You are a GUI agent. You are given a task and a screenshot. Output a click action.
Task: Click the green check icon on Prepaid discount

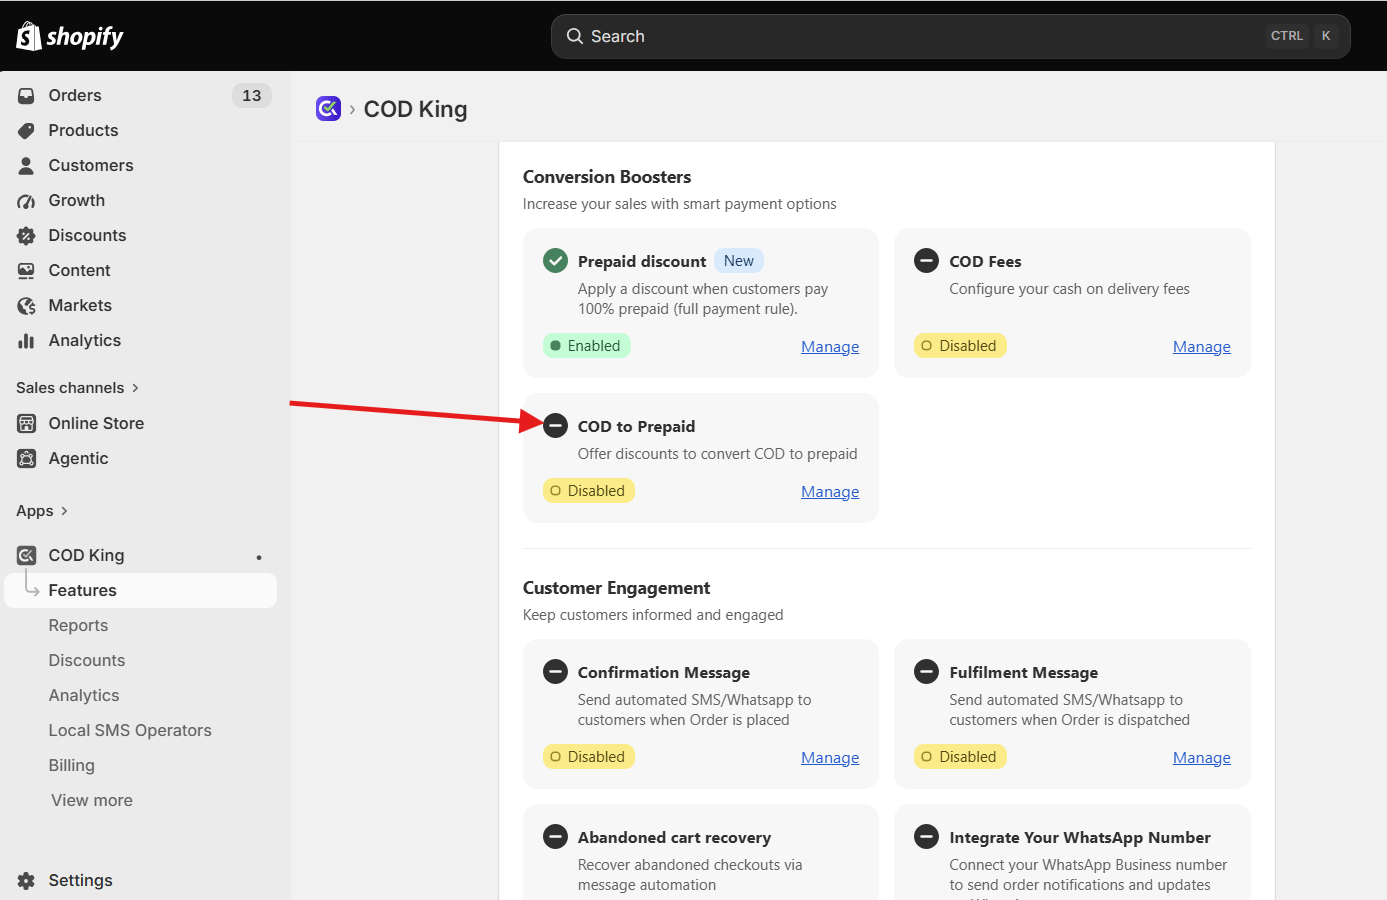click(x=555, y=261)
